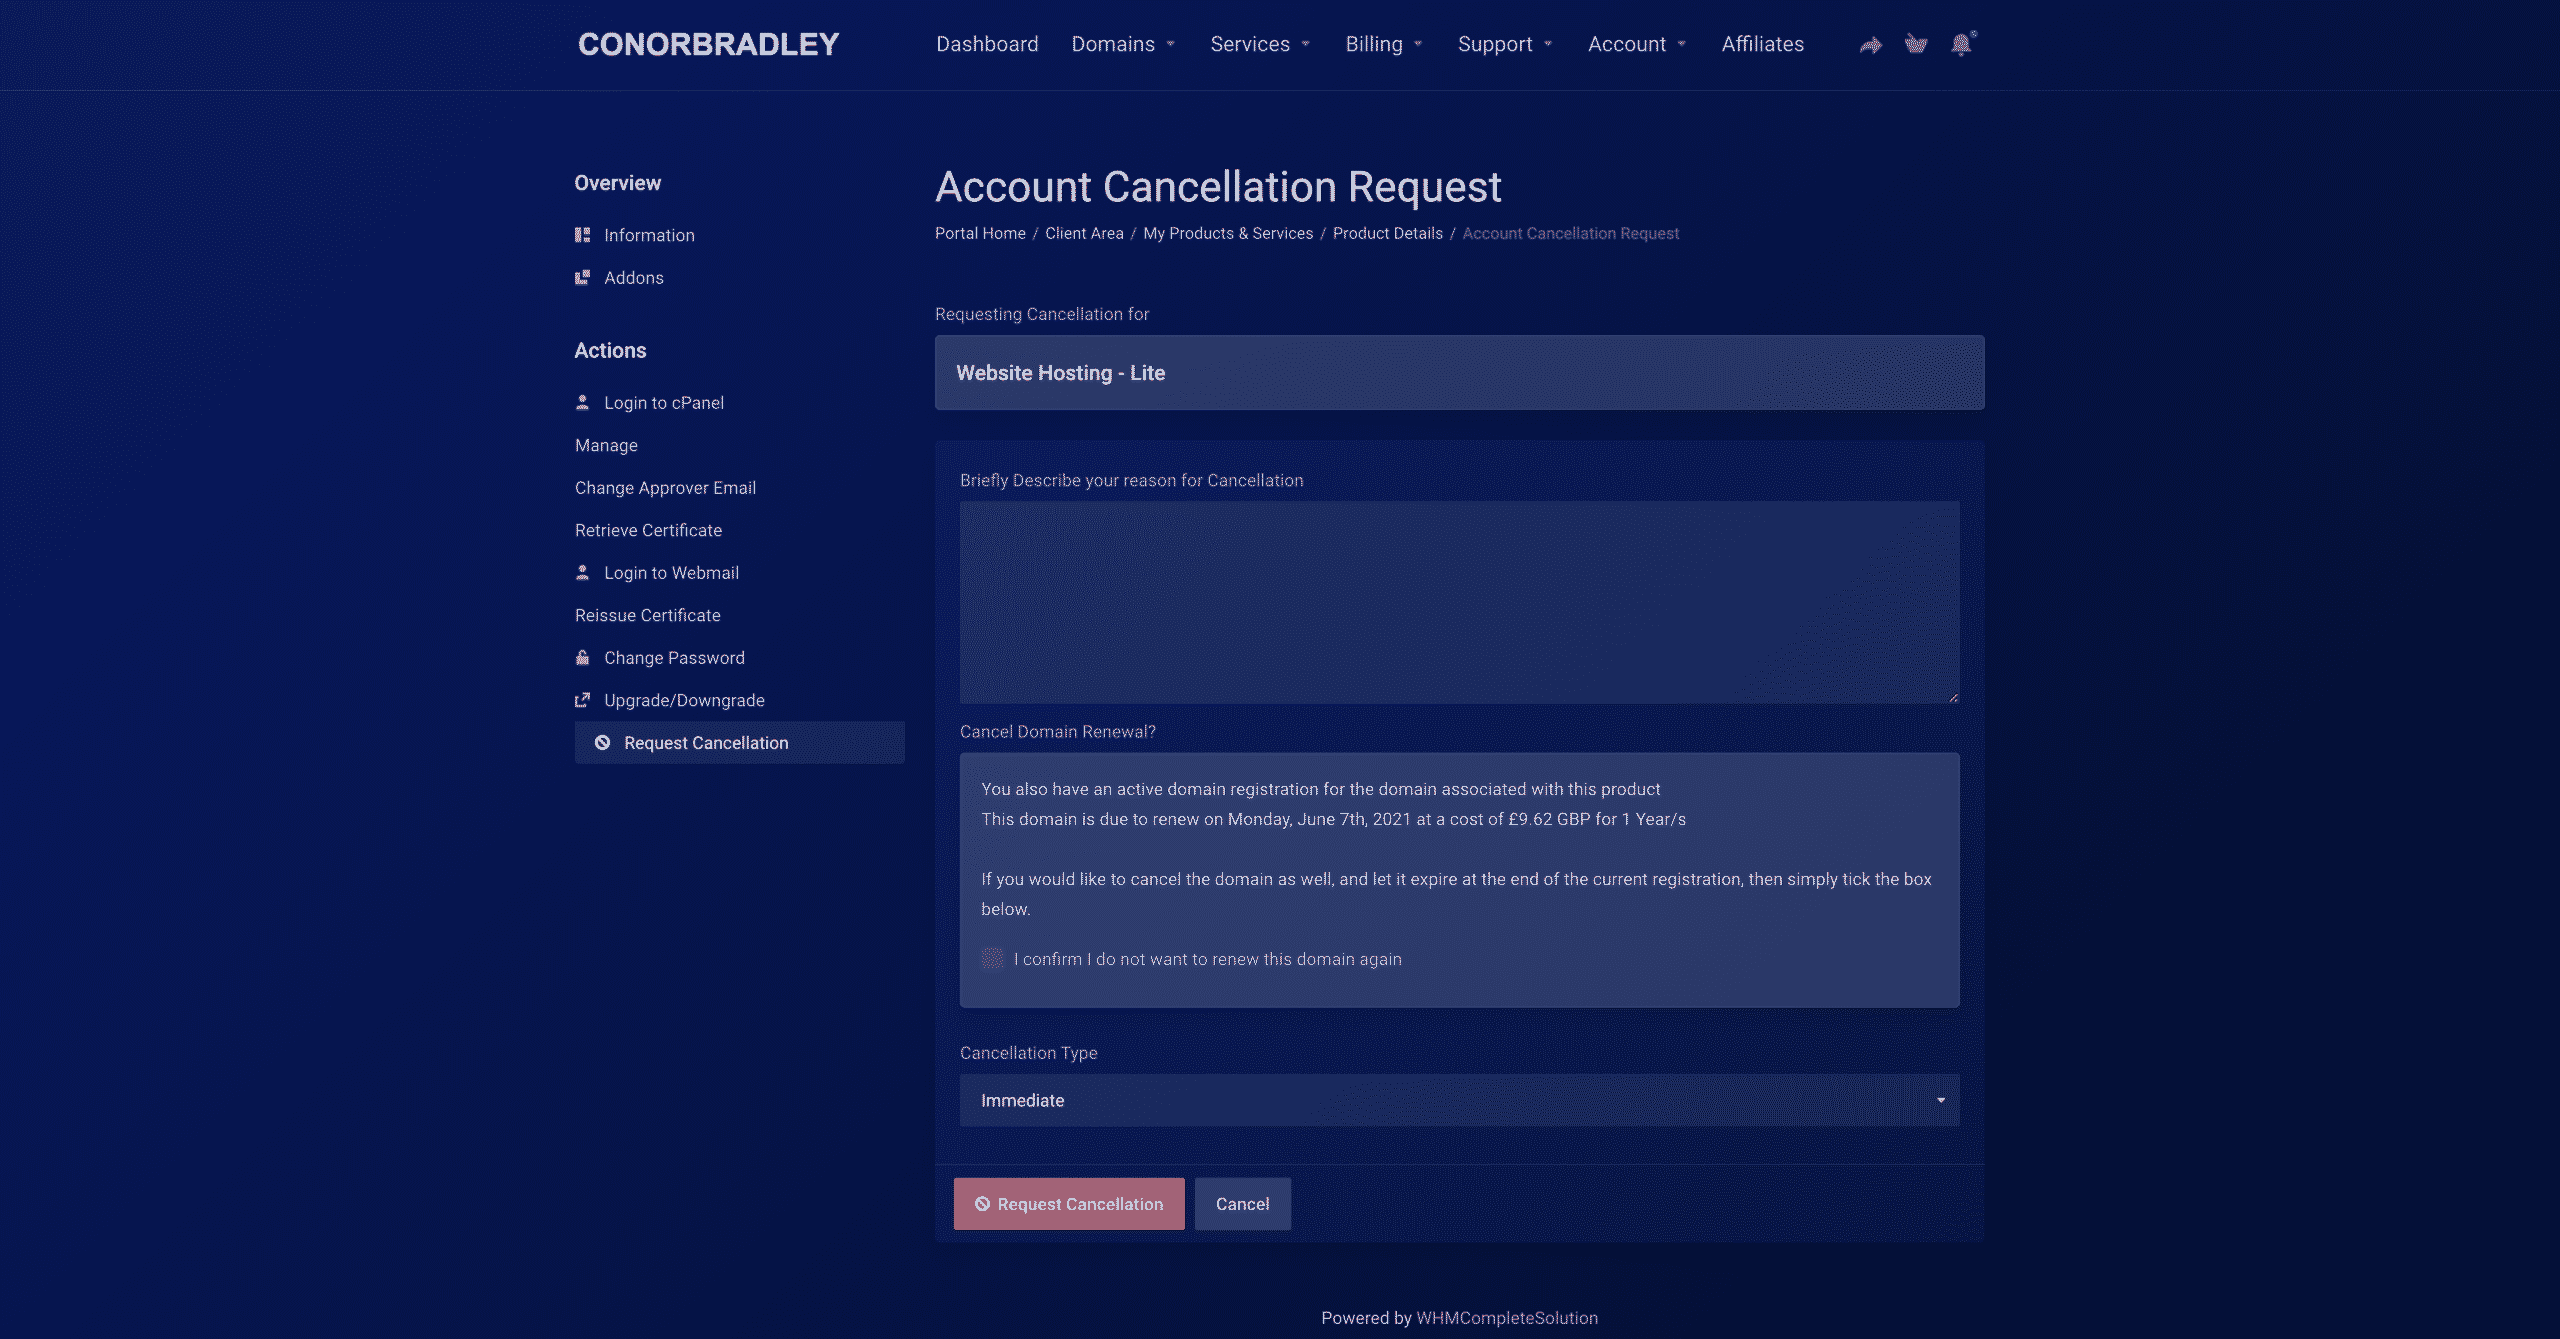Image resolution: width=2560 pixels, height=1339 pixels.
Task: Click the ban icon beside sidebar Request Cancellation
Action: (x=602, y=743)
